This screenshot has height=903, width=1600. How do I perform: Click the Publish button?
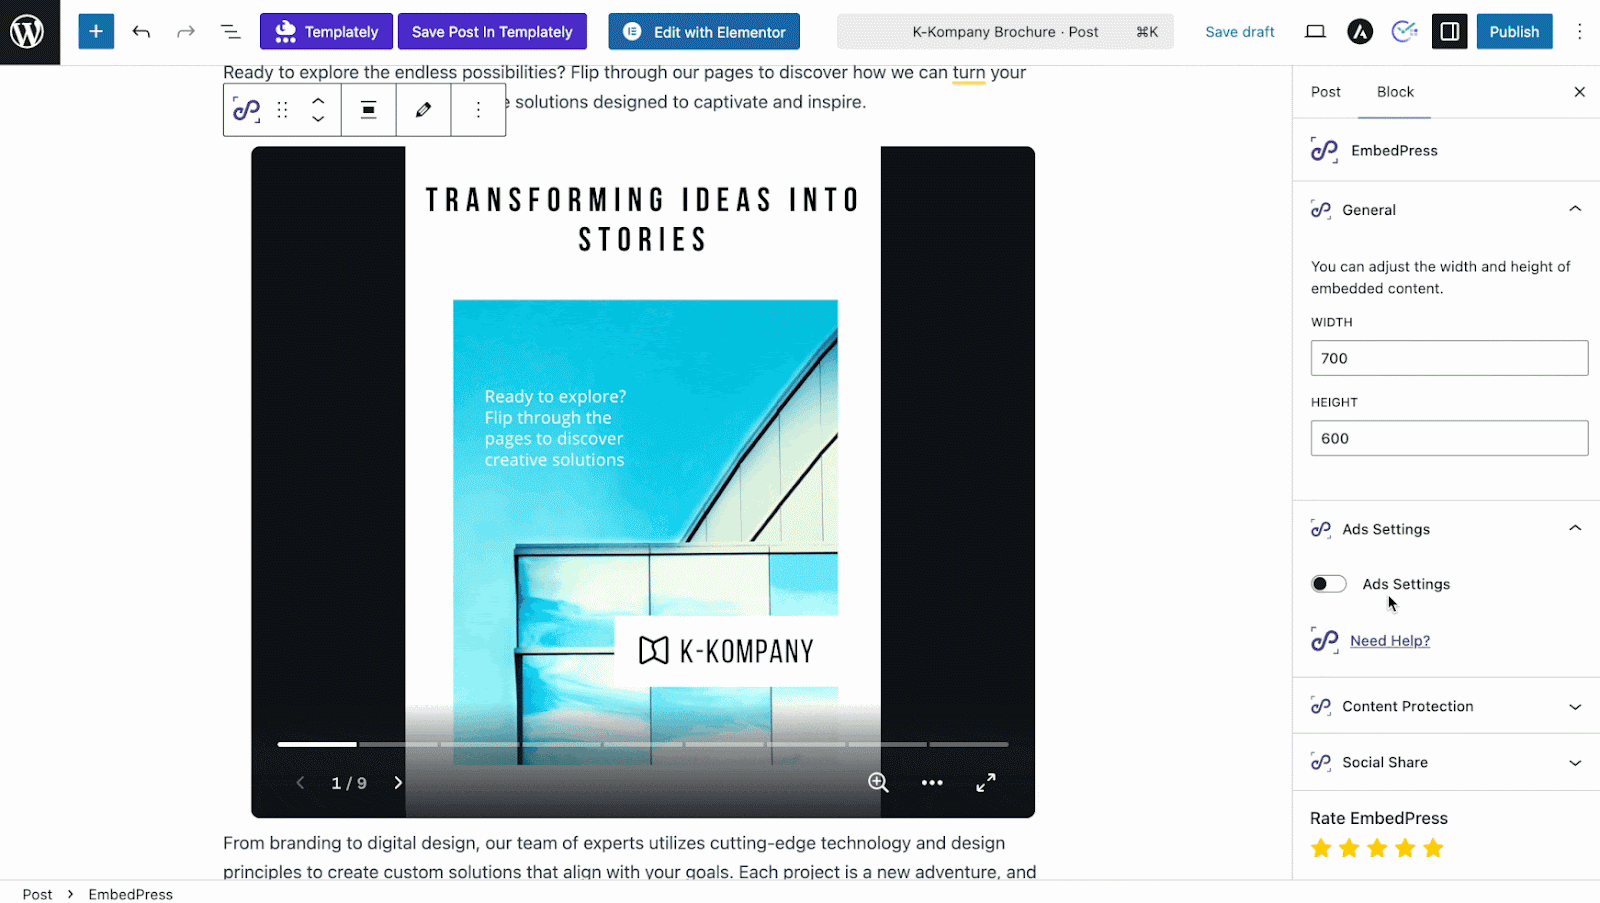pos(1514,32)
